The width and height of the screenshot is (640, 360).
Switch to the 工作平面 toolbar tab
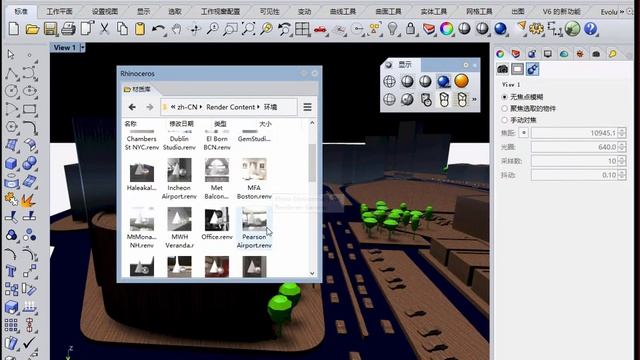[x=59, y=11]
